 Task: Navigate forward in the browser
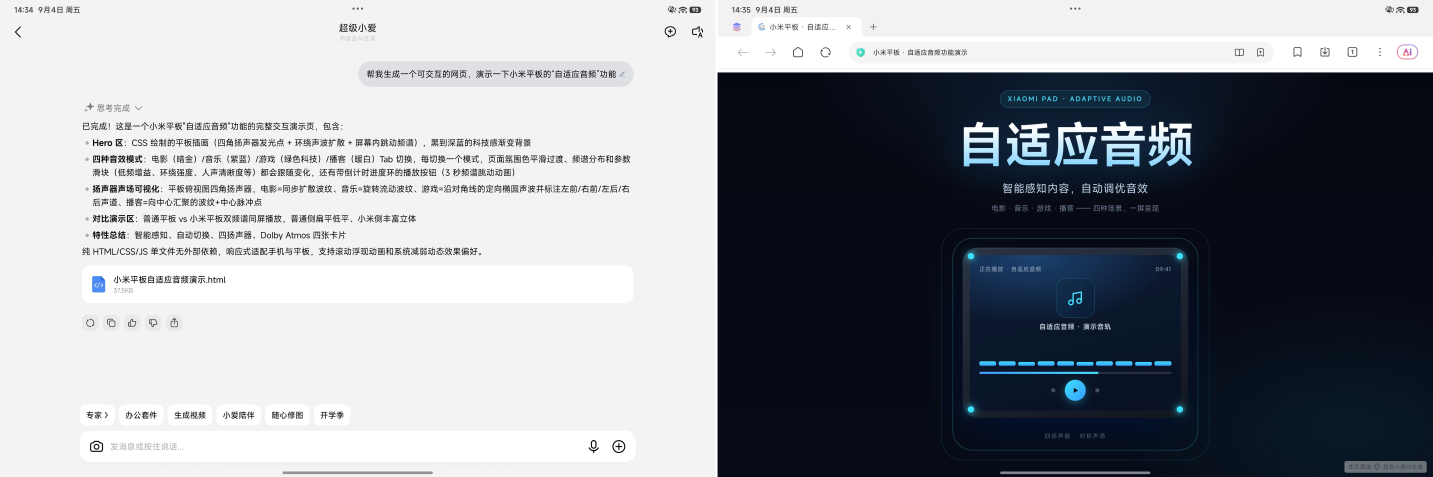[770, 52]
